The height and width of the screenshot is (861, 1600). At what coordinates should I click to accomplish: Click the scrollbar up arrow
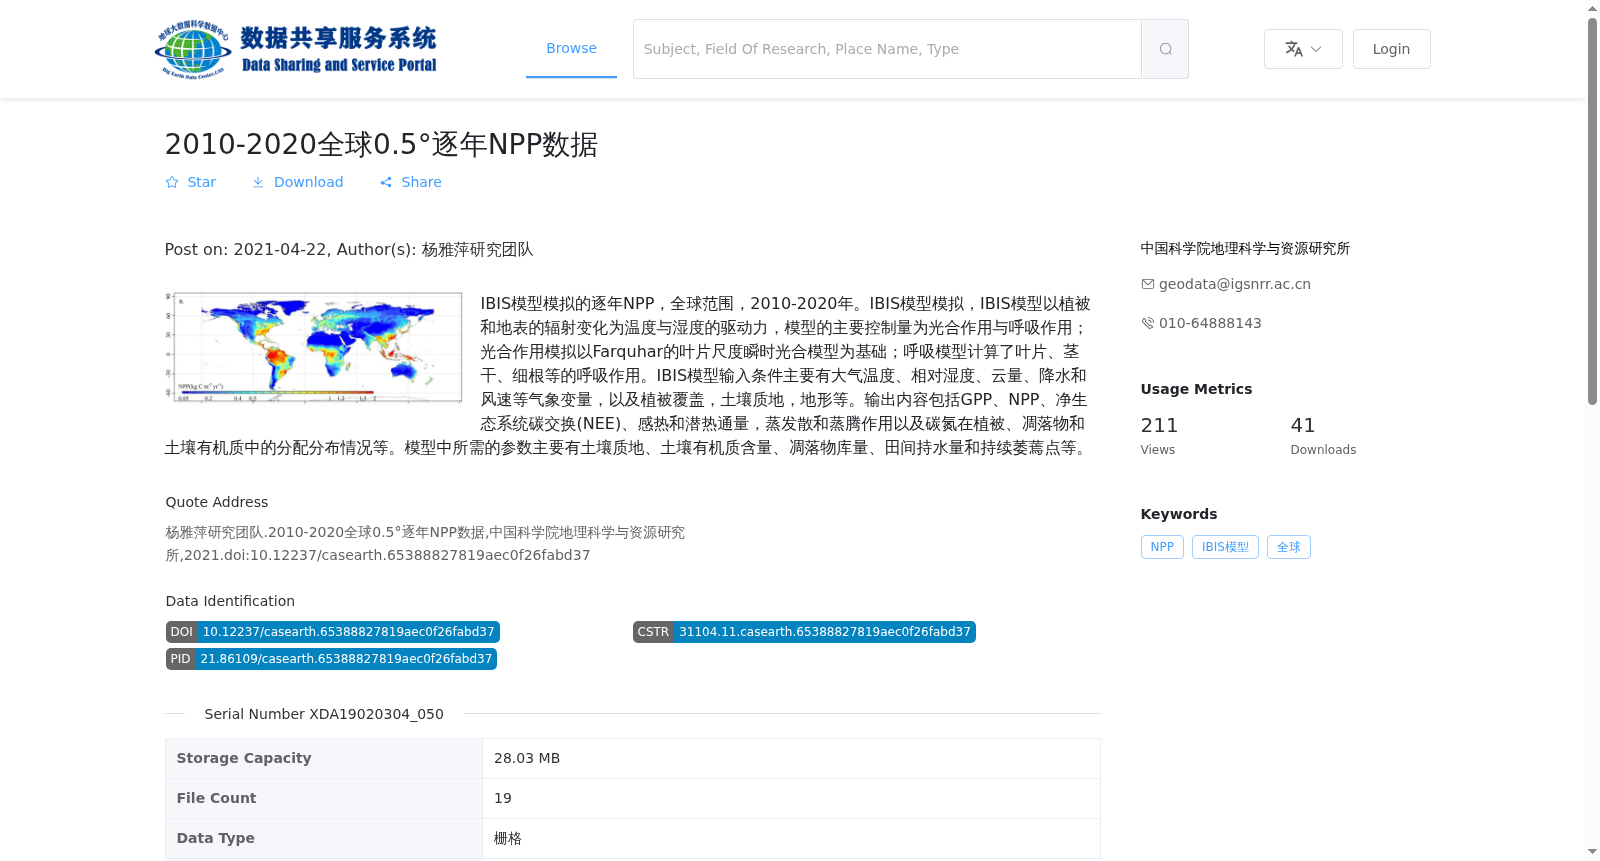click(x=1592, y=8)
